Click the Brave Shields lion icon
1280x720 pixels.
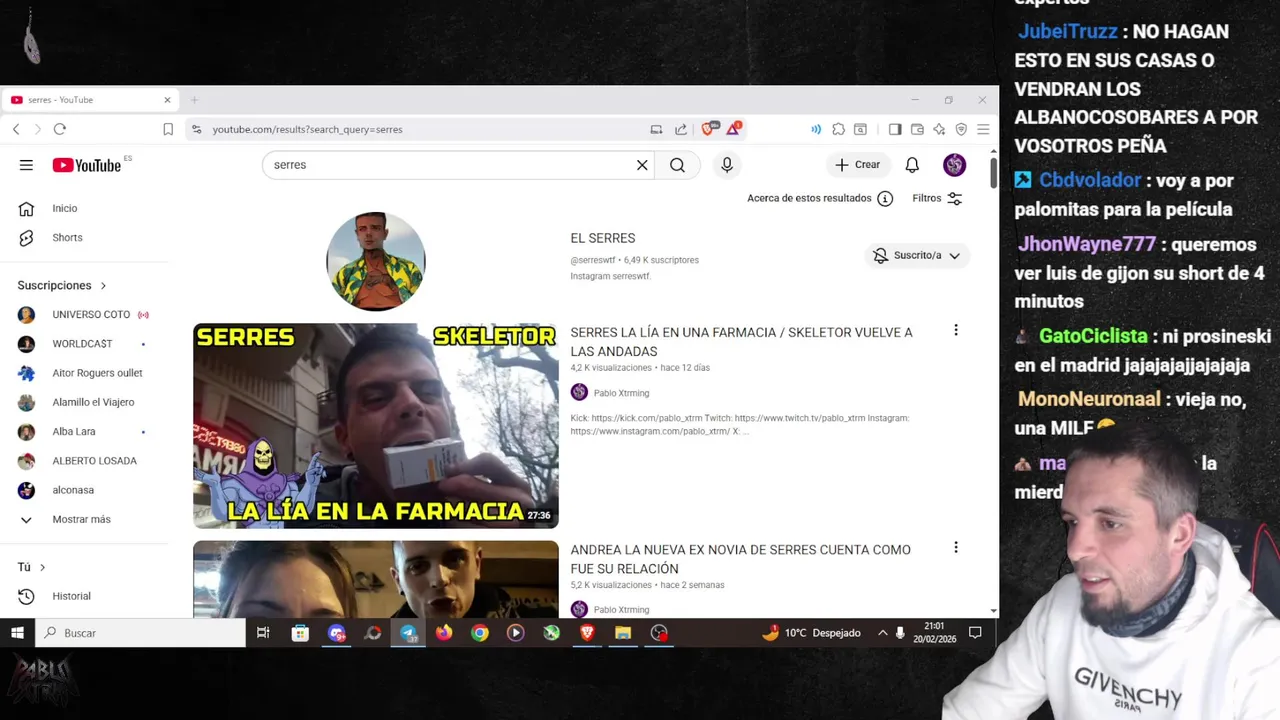tap(708, 129)
